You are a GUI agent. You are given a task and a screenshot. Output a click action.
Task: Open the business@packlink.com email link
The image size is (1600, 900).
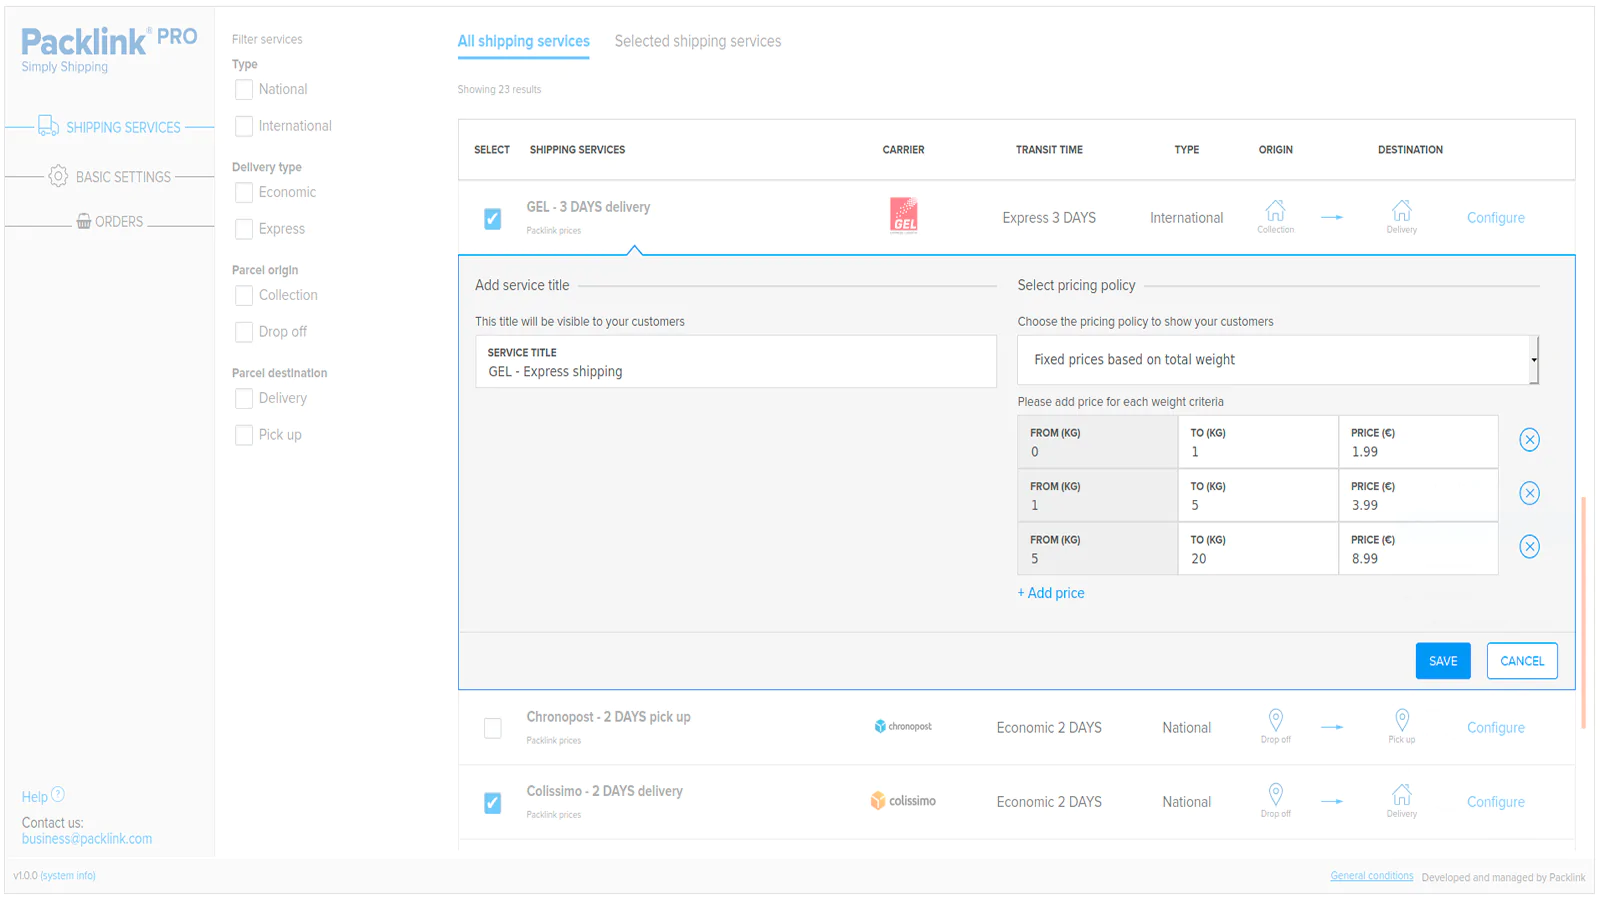click(87, 839)
